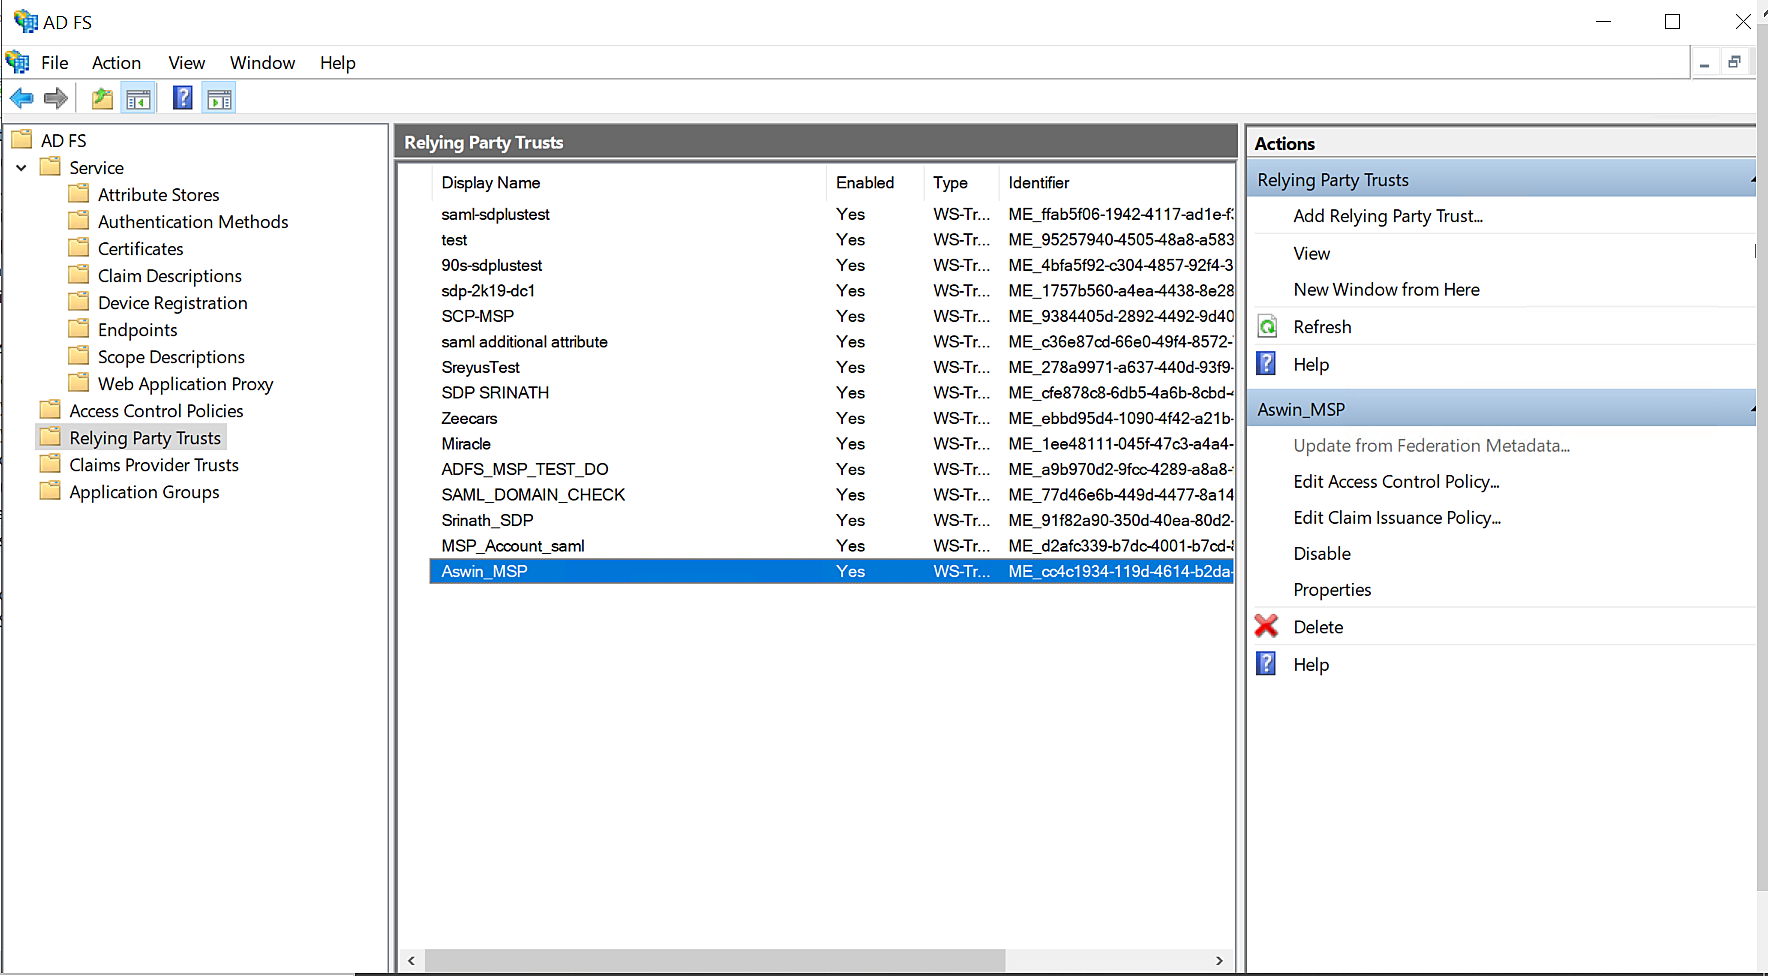Select Claims Provider Trusts in tree
Image resolution: width=1768 pixels, height=976 pixels.
[154, 465]
